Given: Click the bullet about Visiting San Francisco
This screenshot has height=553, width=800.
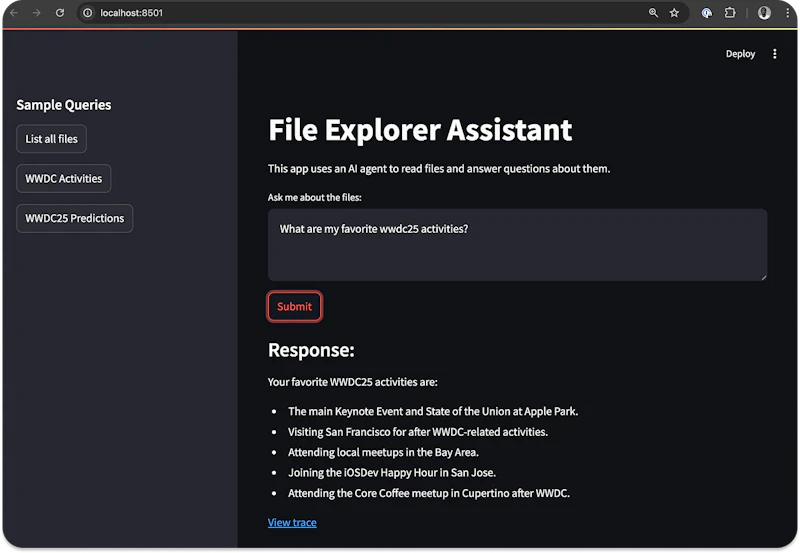Looking at the screenshot, I should [x=418, y=432].
